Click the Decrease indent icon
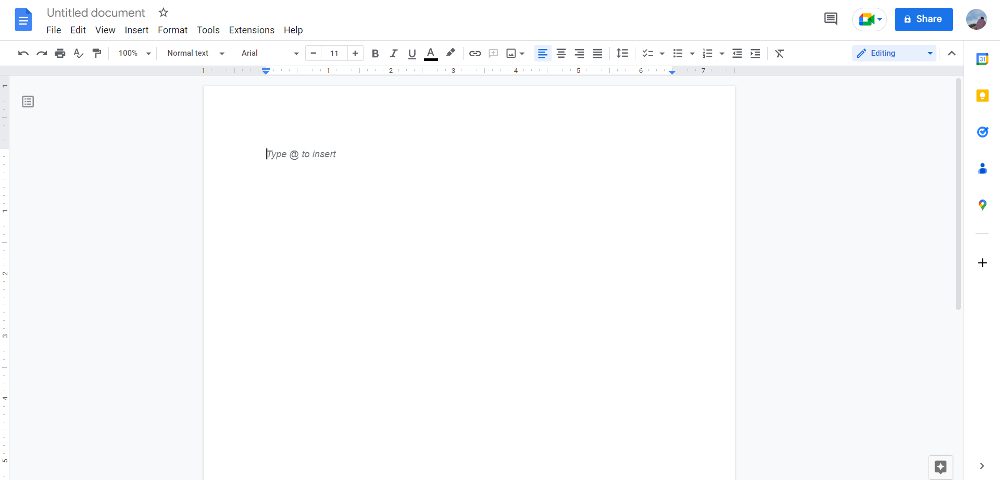Screen dimensions: 1000x480 (x=737, y=54)
